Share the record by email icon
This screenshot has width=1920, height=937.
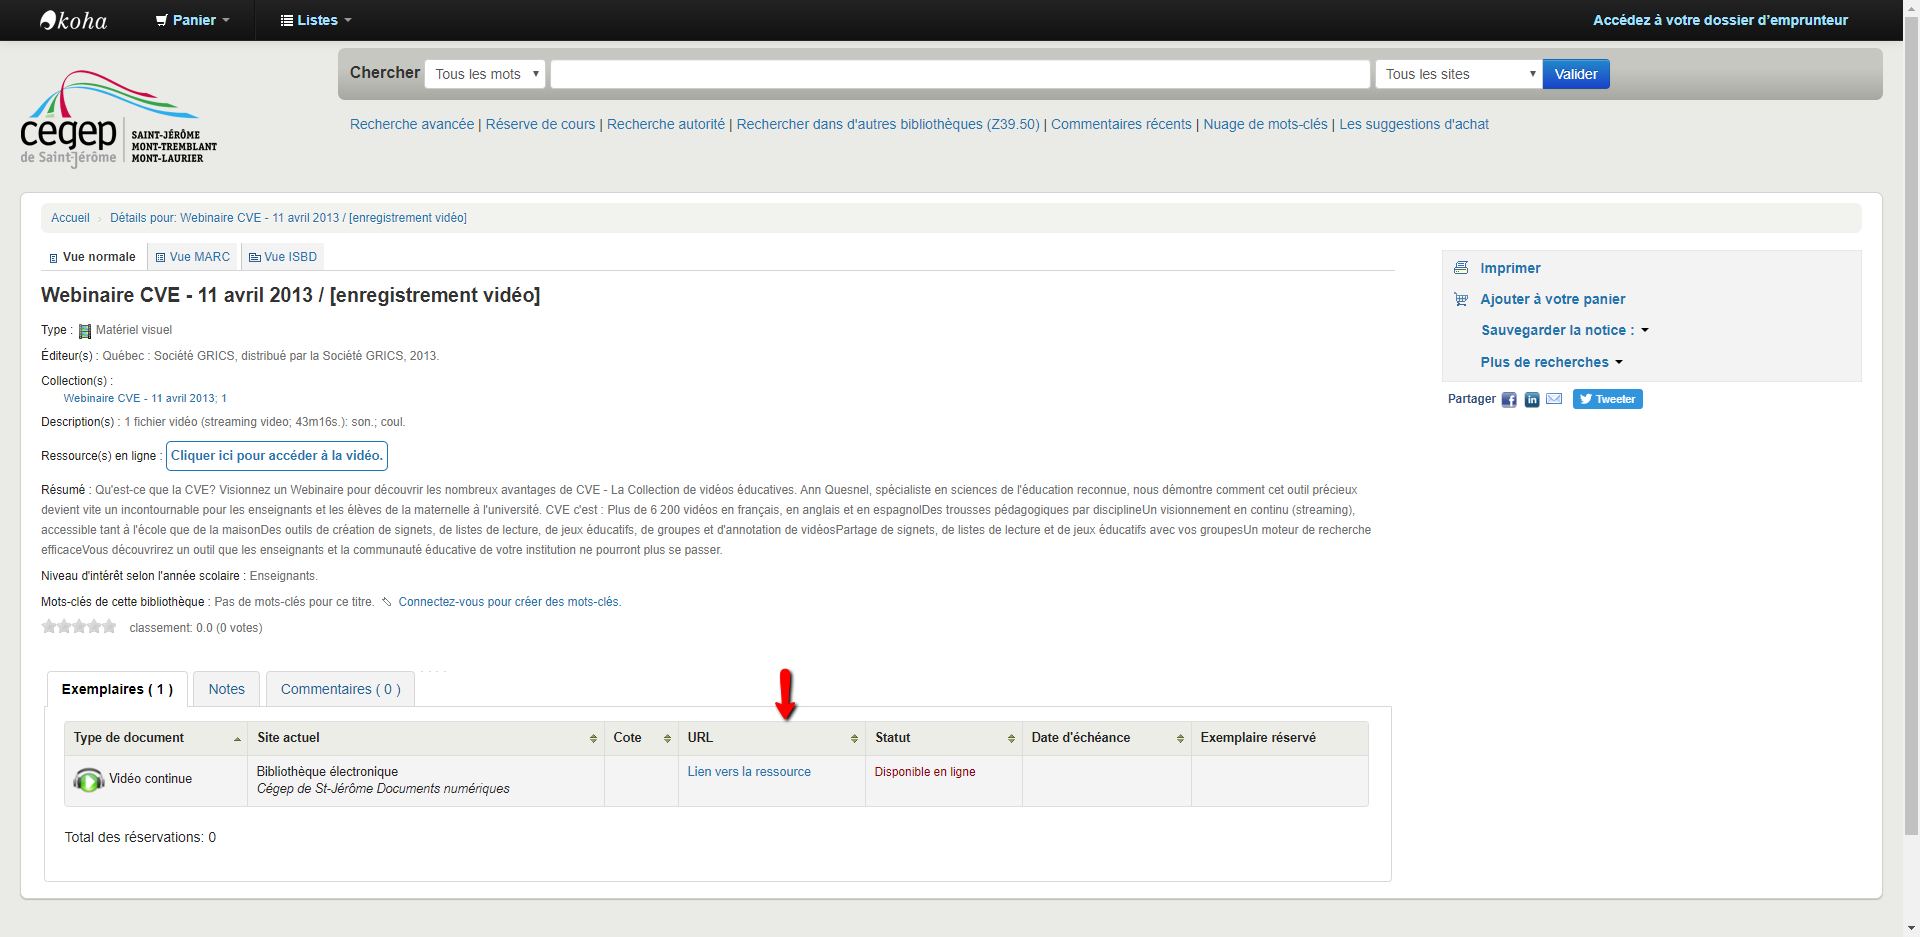pos(1554,399)
